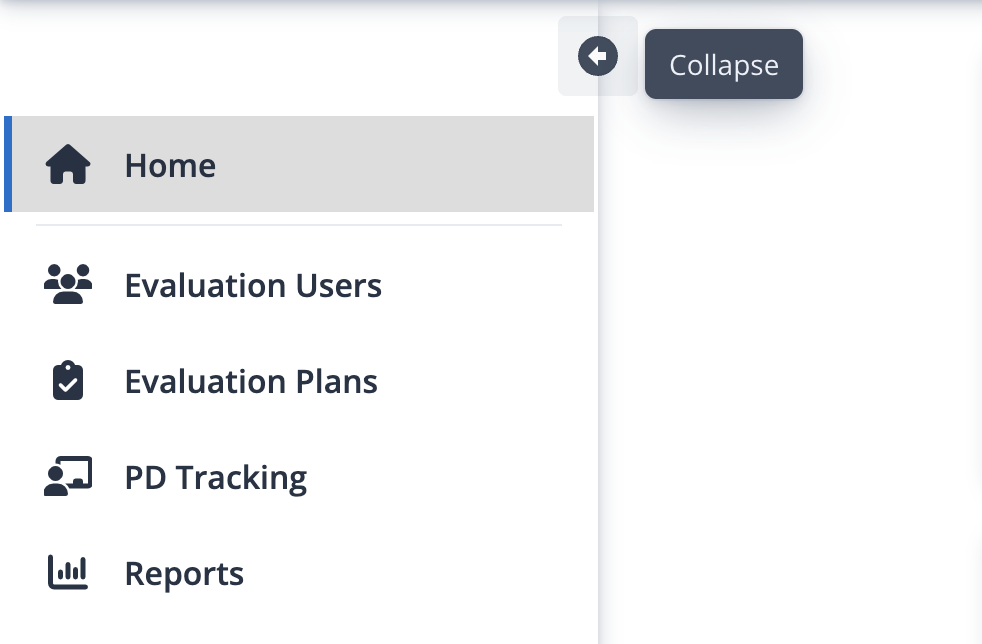Viewport: 982px width, 644px height.
Task: Click the Evaluation Users people icon
Action: pyautogui.click(x=68, y=284)
